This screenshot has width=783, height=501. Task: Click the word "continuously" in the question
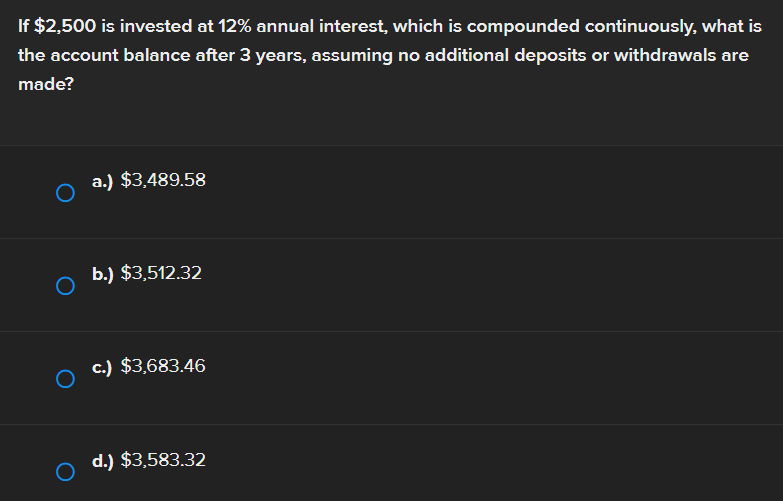[x=625, y=26]
